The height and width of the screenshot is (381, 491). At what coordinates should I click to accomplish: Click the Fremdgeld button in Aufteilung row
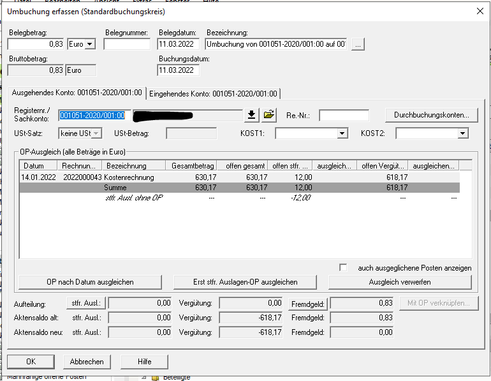[x=308, y=304]
